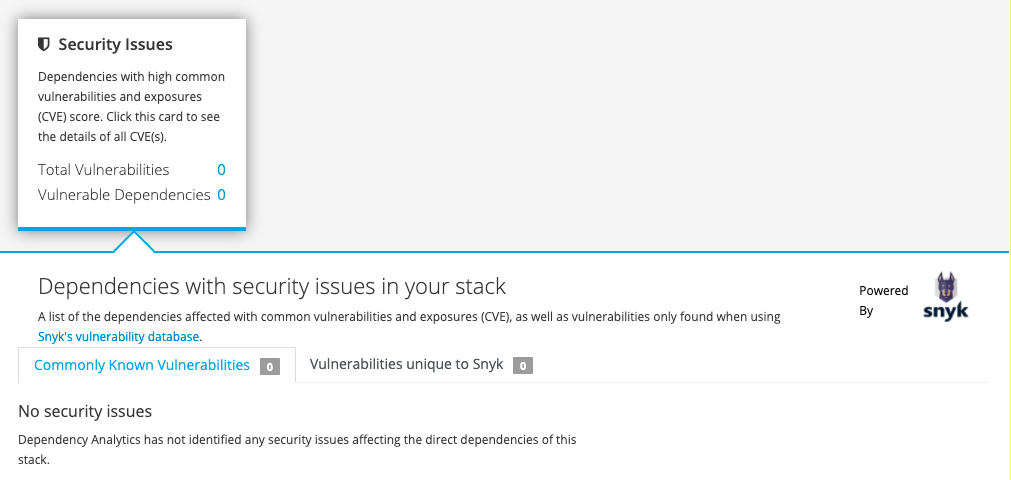
Task: Click the count badge on Commonly Known Vulnerabilities
Action: 270,366
